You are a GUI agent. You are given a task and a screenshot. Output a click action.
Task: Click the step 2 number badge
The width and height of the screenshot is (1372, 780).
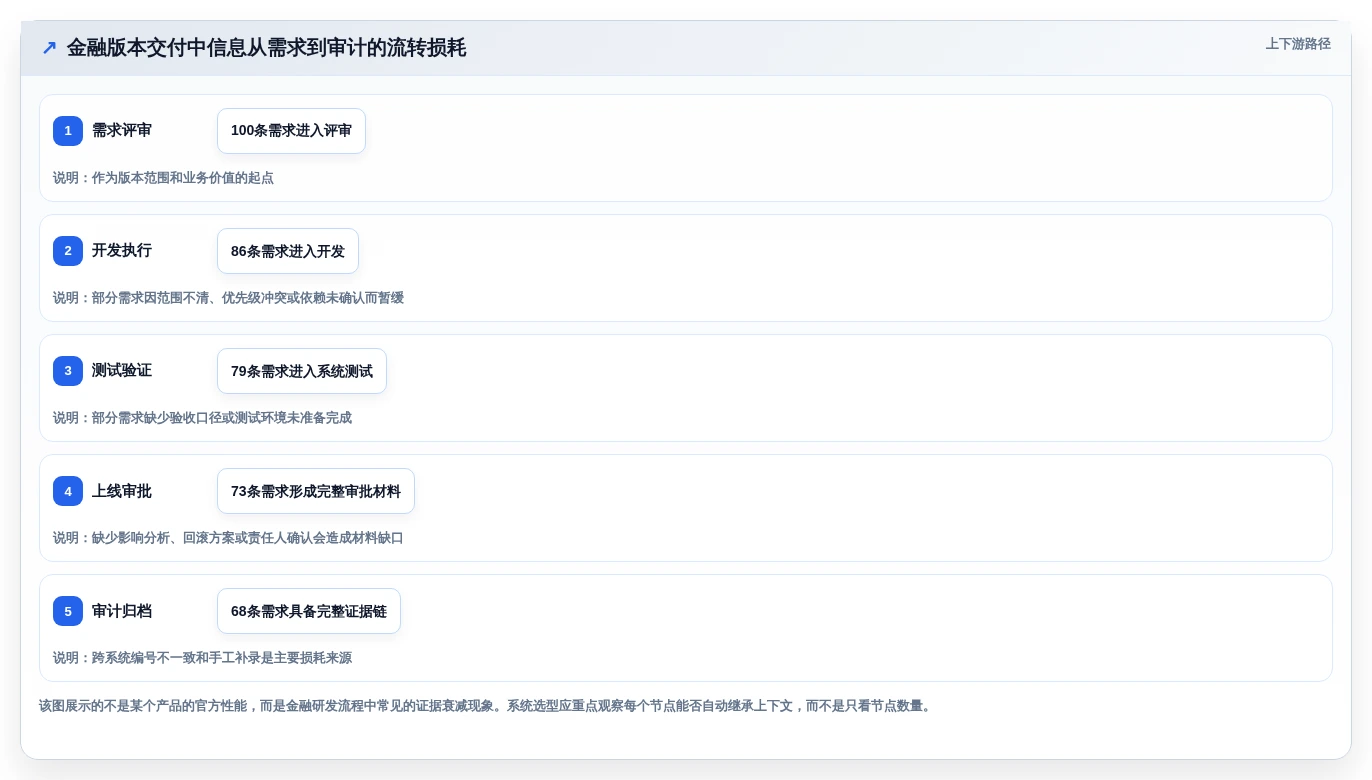coord(68,251)
